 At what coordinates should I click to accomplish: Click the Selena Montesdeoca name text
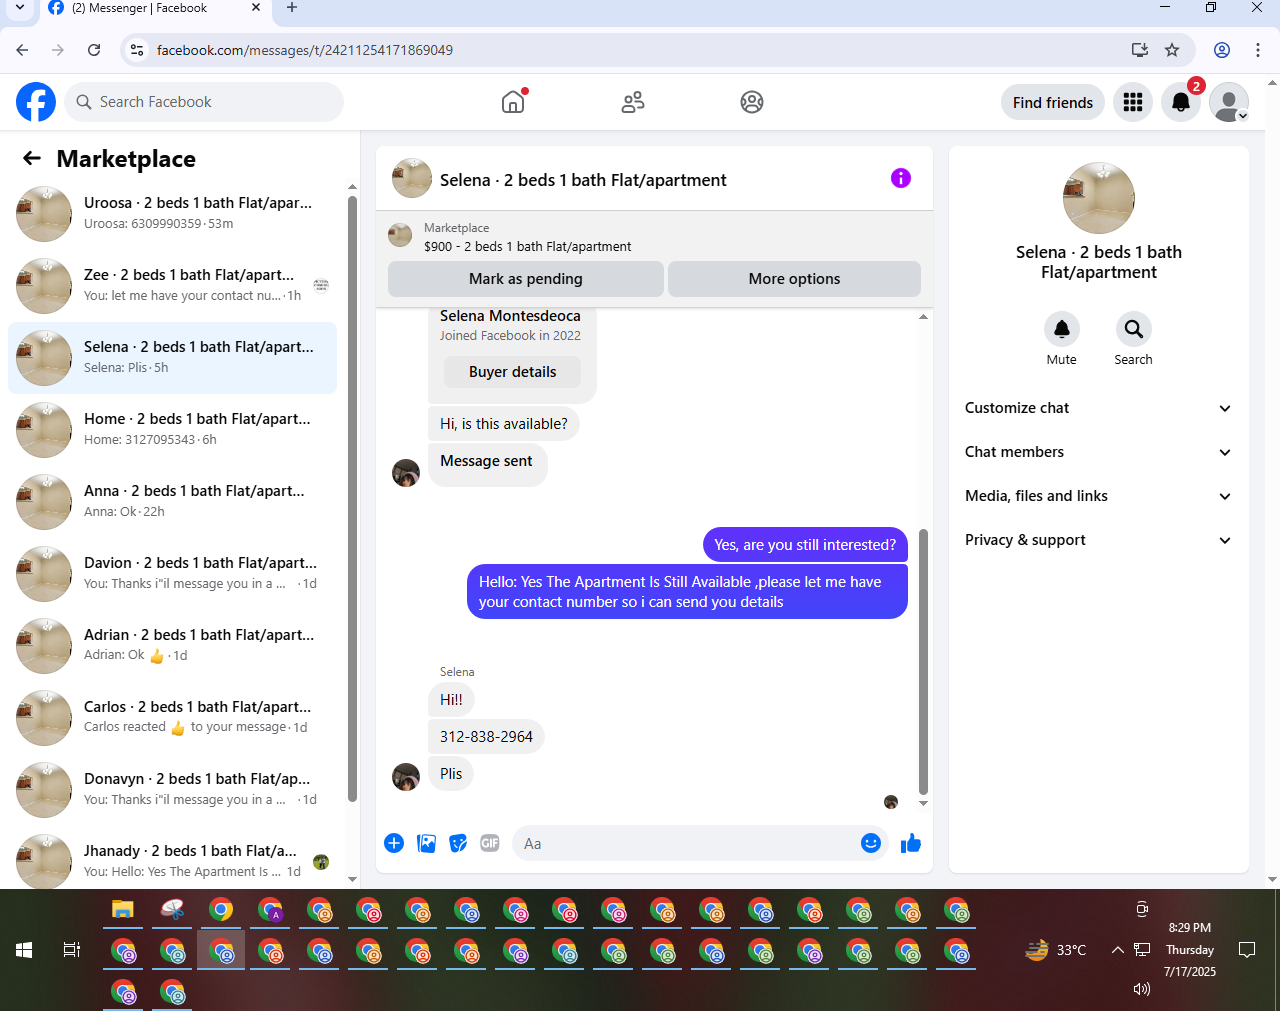click(x=510, y=316)
